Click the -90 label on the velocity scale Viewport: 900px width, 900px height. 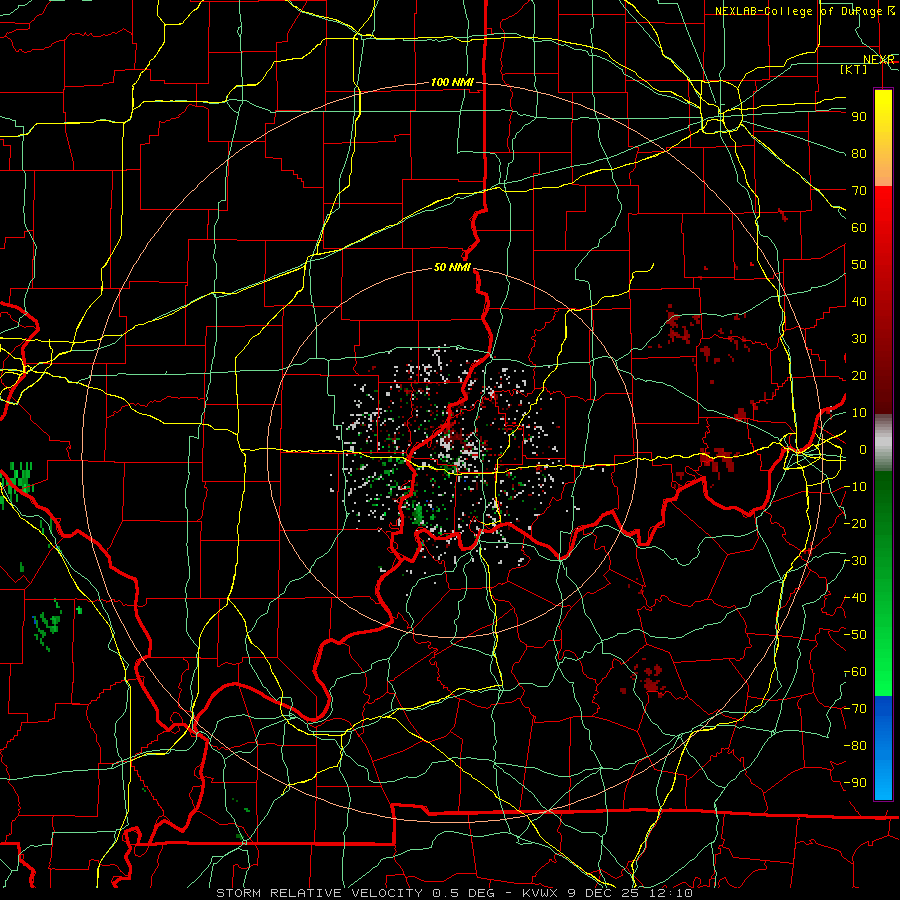tap(856, 783)
